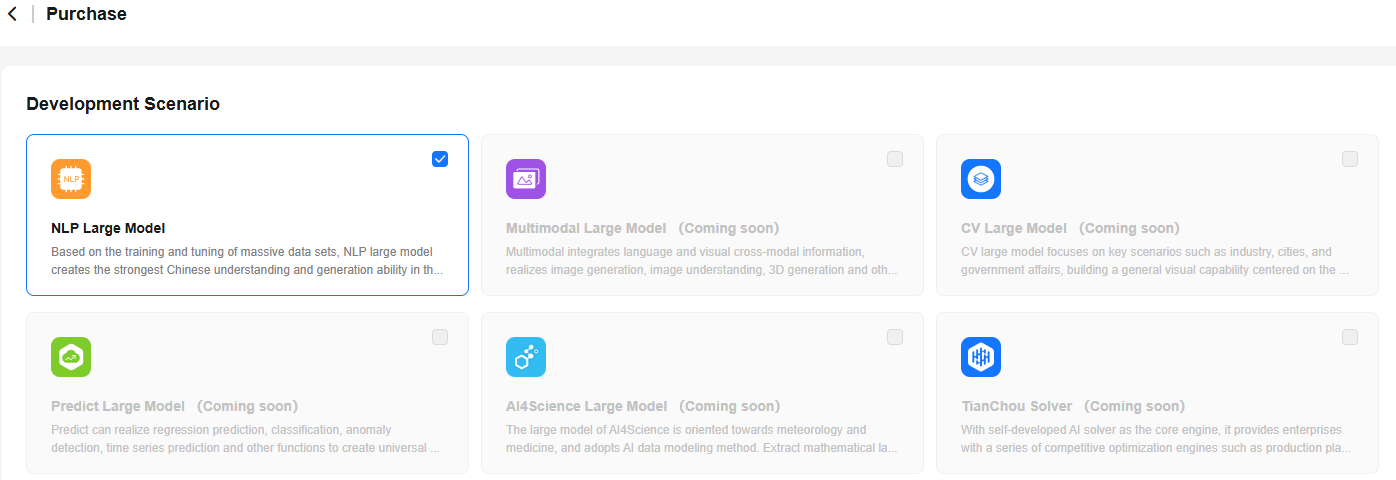Uncheck the NLP Large Model checkbox

pyautogui.click(x=440, y=159)
